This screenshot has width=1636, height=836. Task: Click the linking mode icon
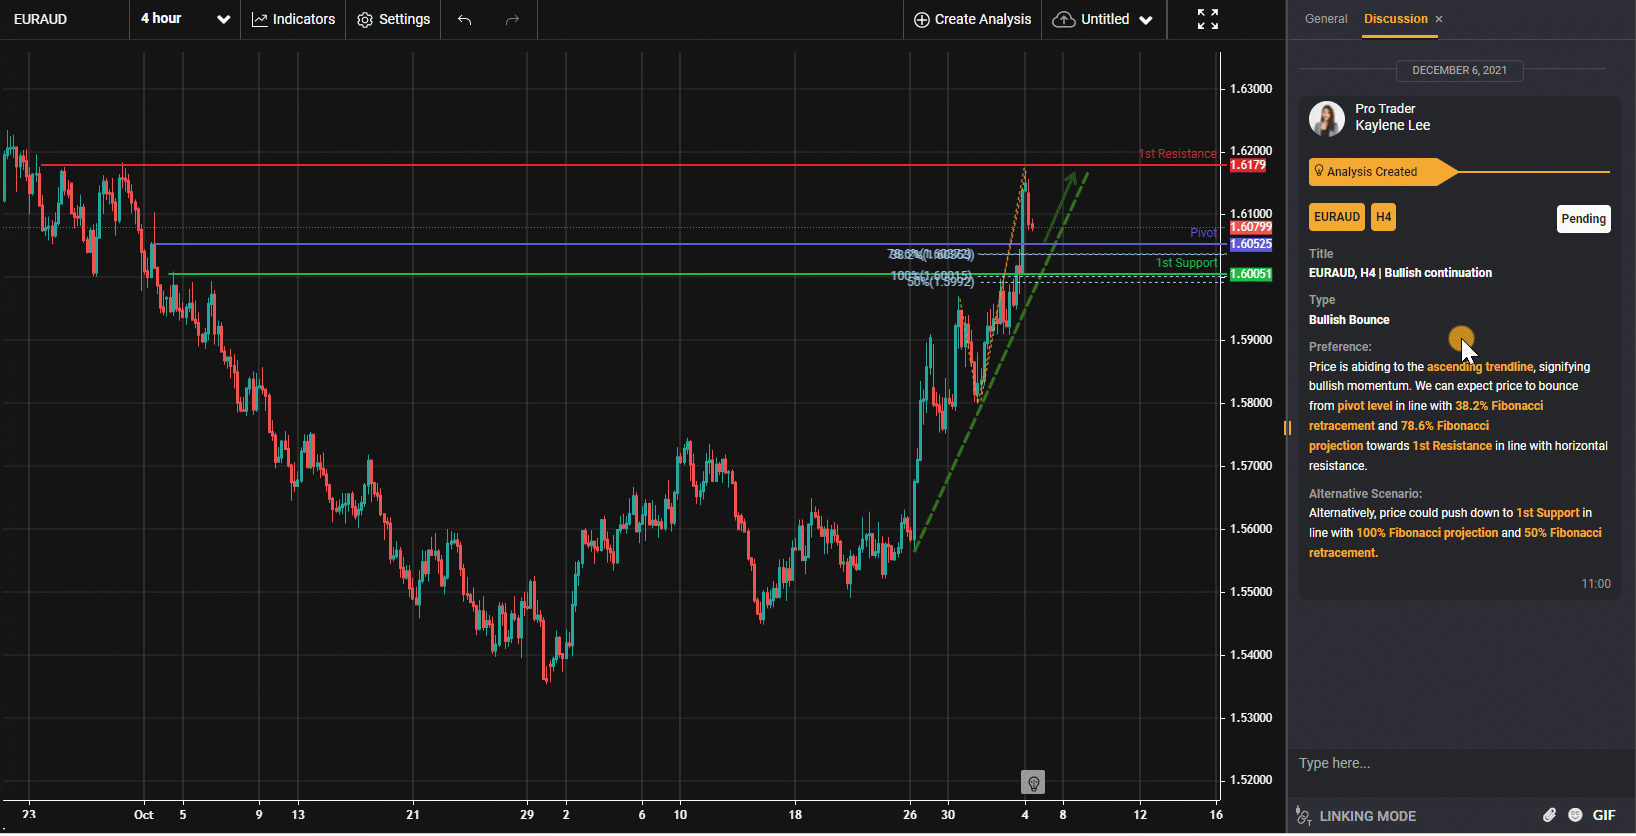click(x=1303, y=816)
